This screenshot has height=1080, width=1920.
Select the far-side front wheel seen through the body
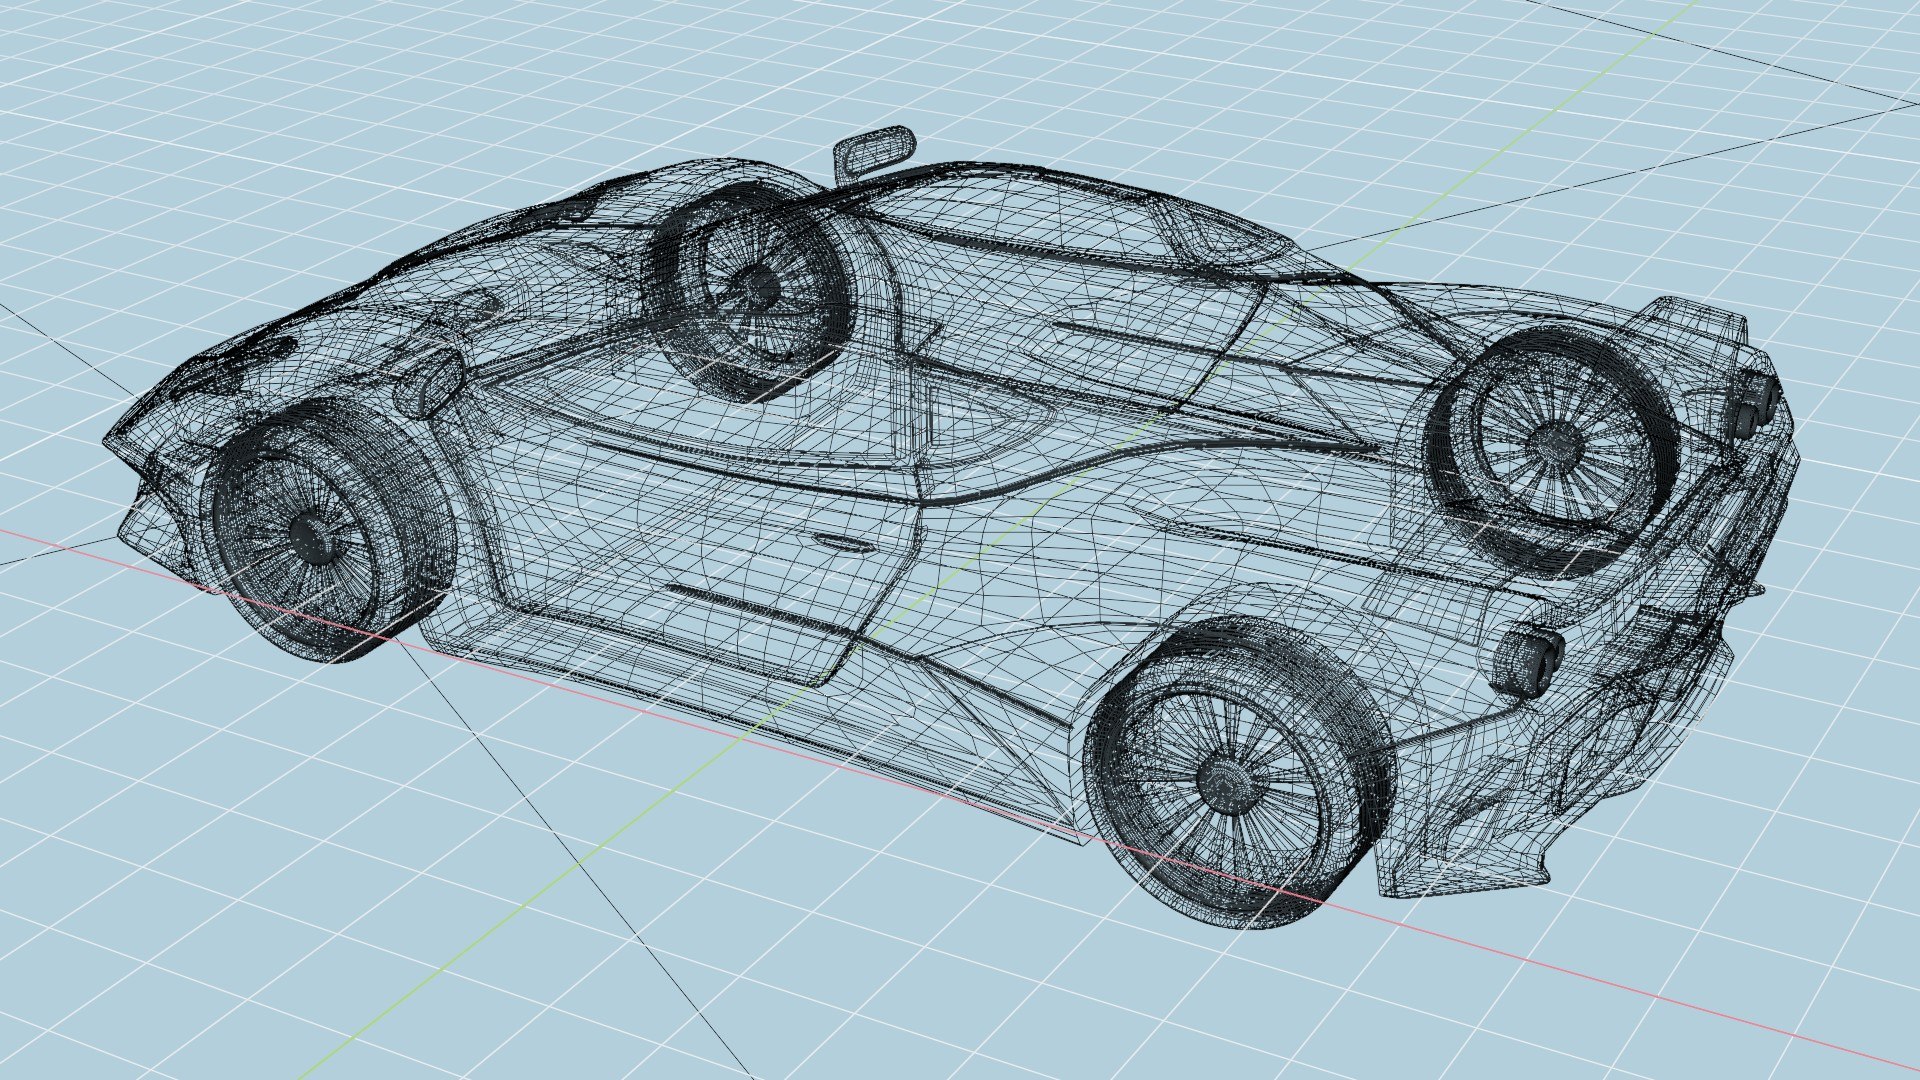coord(752,292)
